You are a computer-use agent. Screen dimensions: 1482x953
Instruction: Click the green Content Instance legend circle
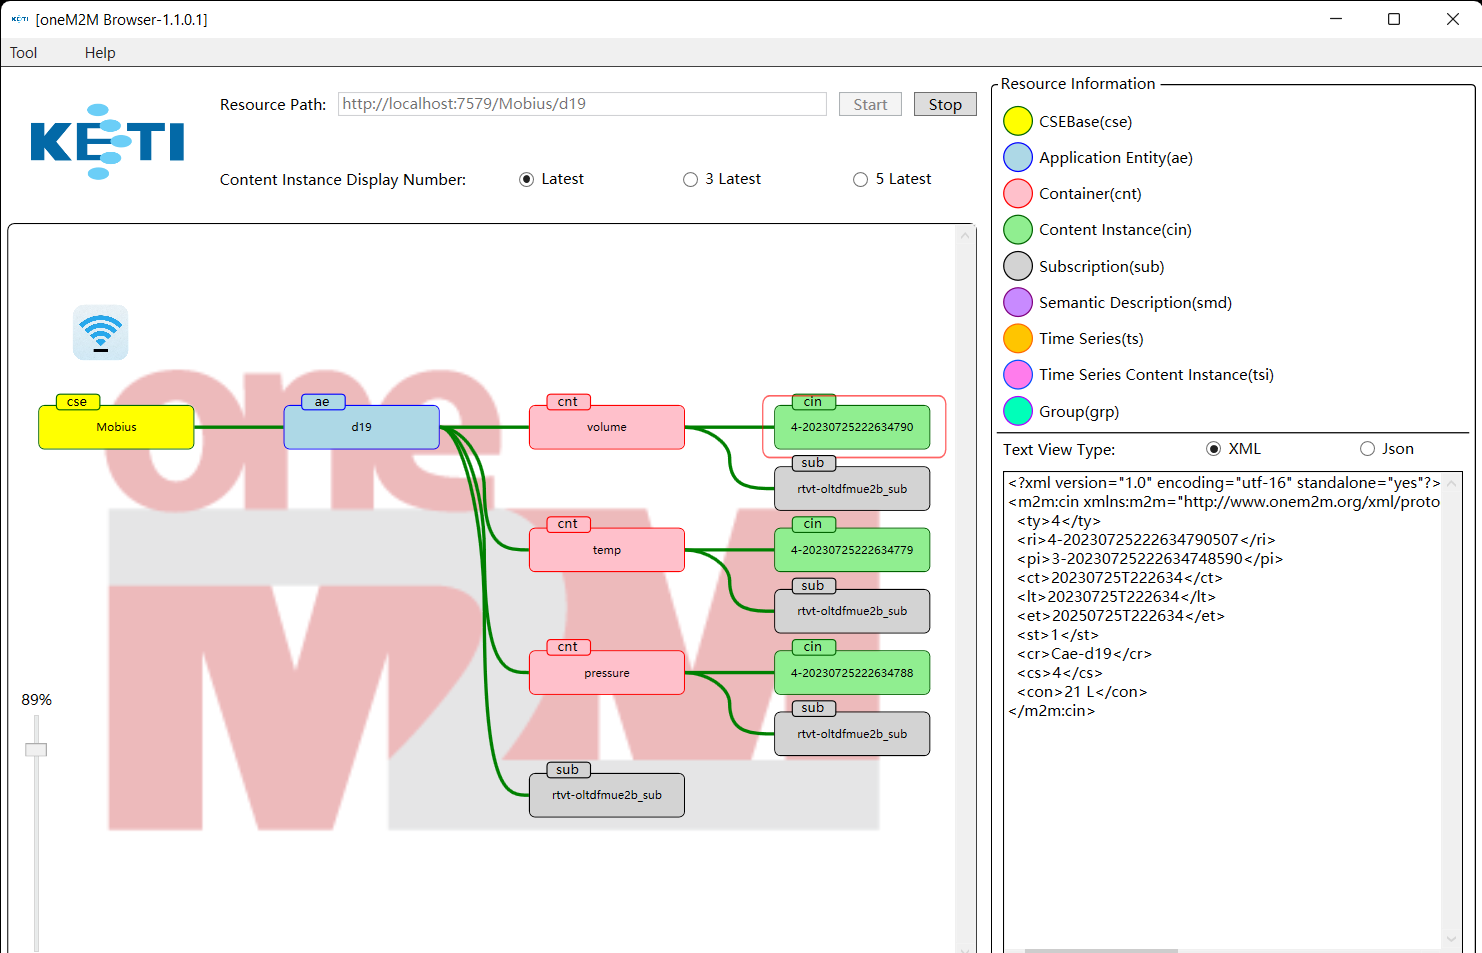[x=1017, y=229]
